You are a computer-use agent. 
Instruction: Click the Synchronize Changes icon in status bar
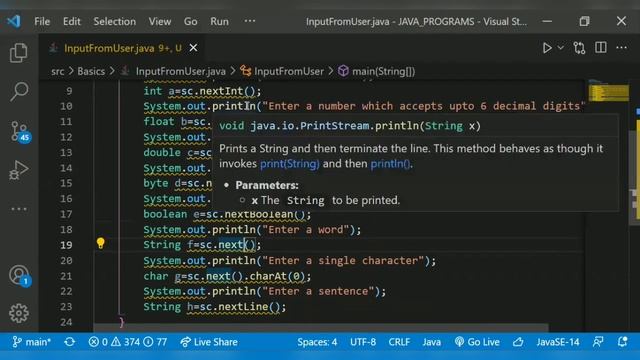pyautogui.click(x=69, y=342)
